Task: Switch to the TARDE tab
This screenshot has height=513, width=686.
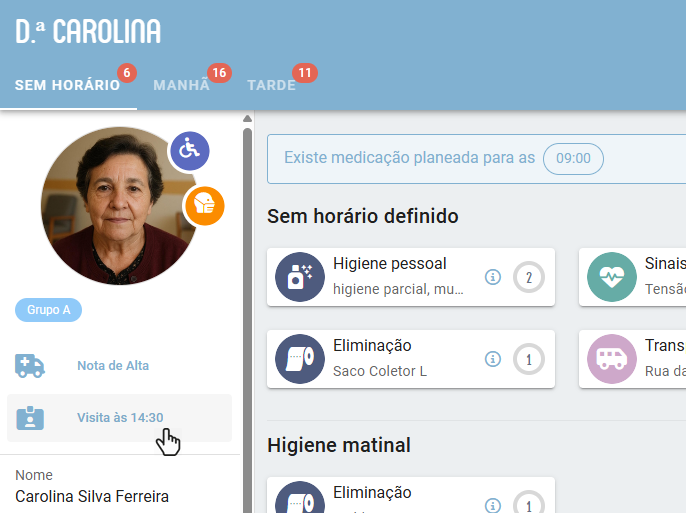Action: pos(272,85)
